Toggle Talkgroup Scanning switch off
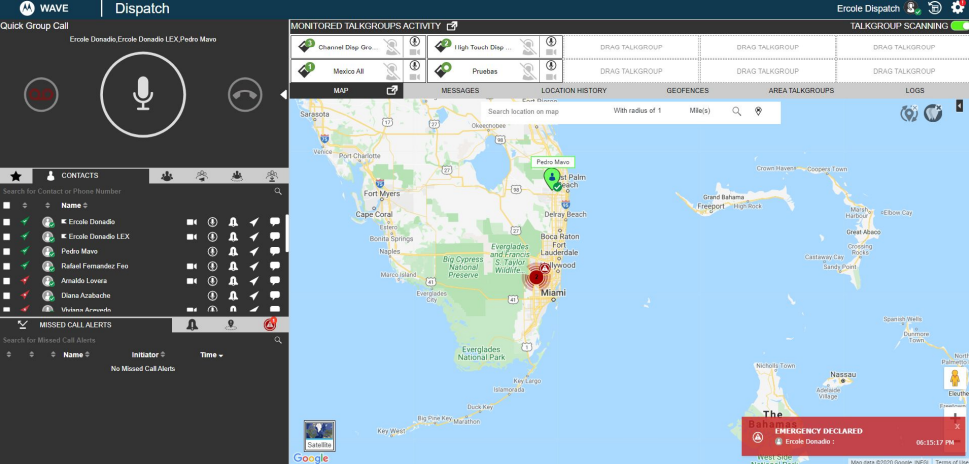 tap(959, 26)
